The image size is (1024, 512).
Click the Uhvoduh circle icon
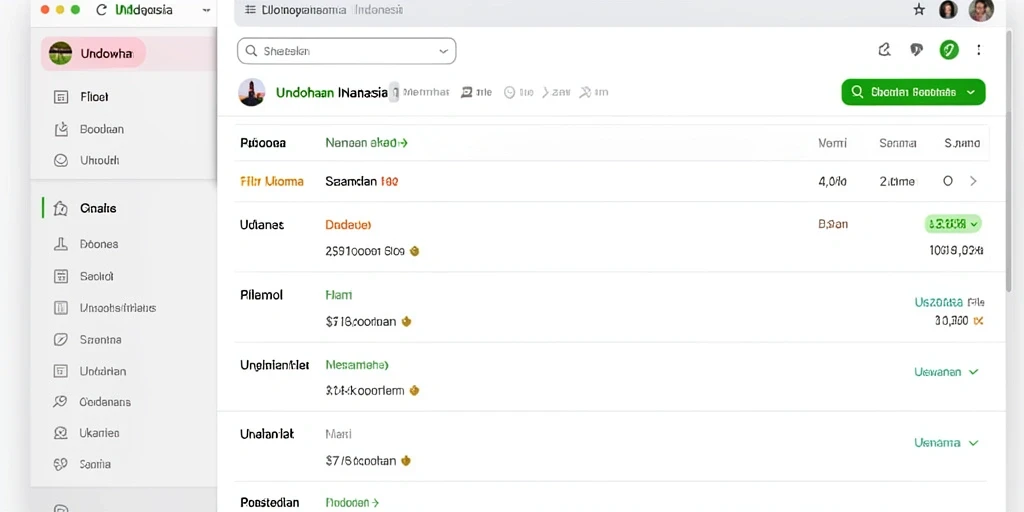(61, 160)
